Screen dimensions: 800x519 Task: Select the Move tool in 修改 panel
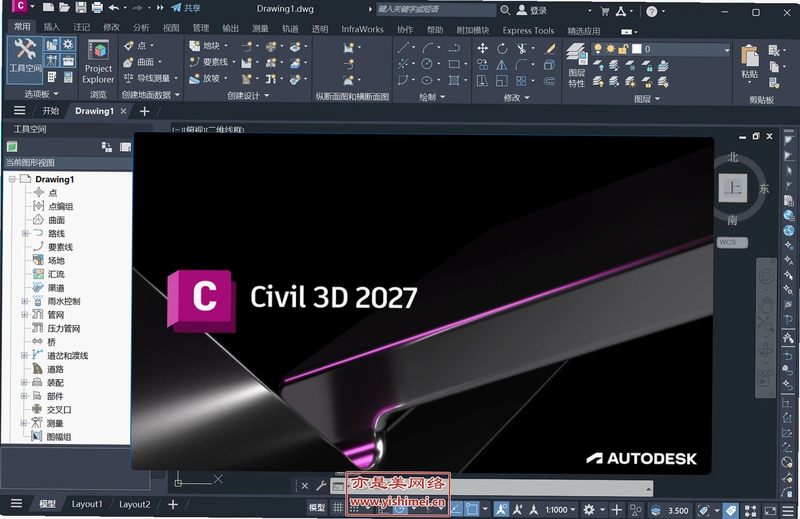point(482,48)
